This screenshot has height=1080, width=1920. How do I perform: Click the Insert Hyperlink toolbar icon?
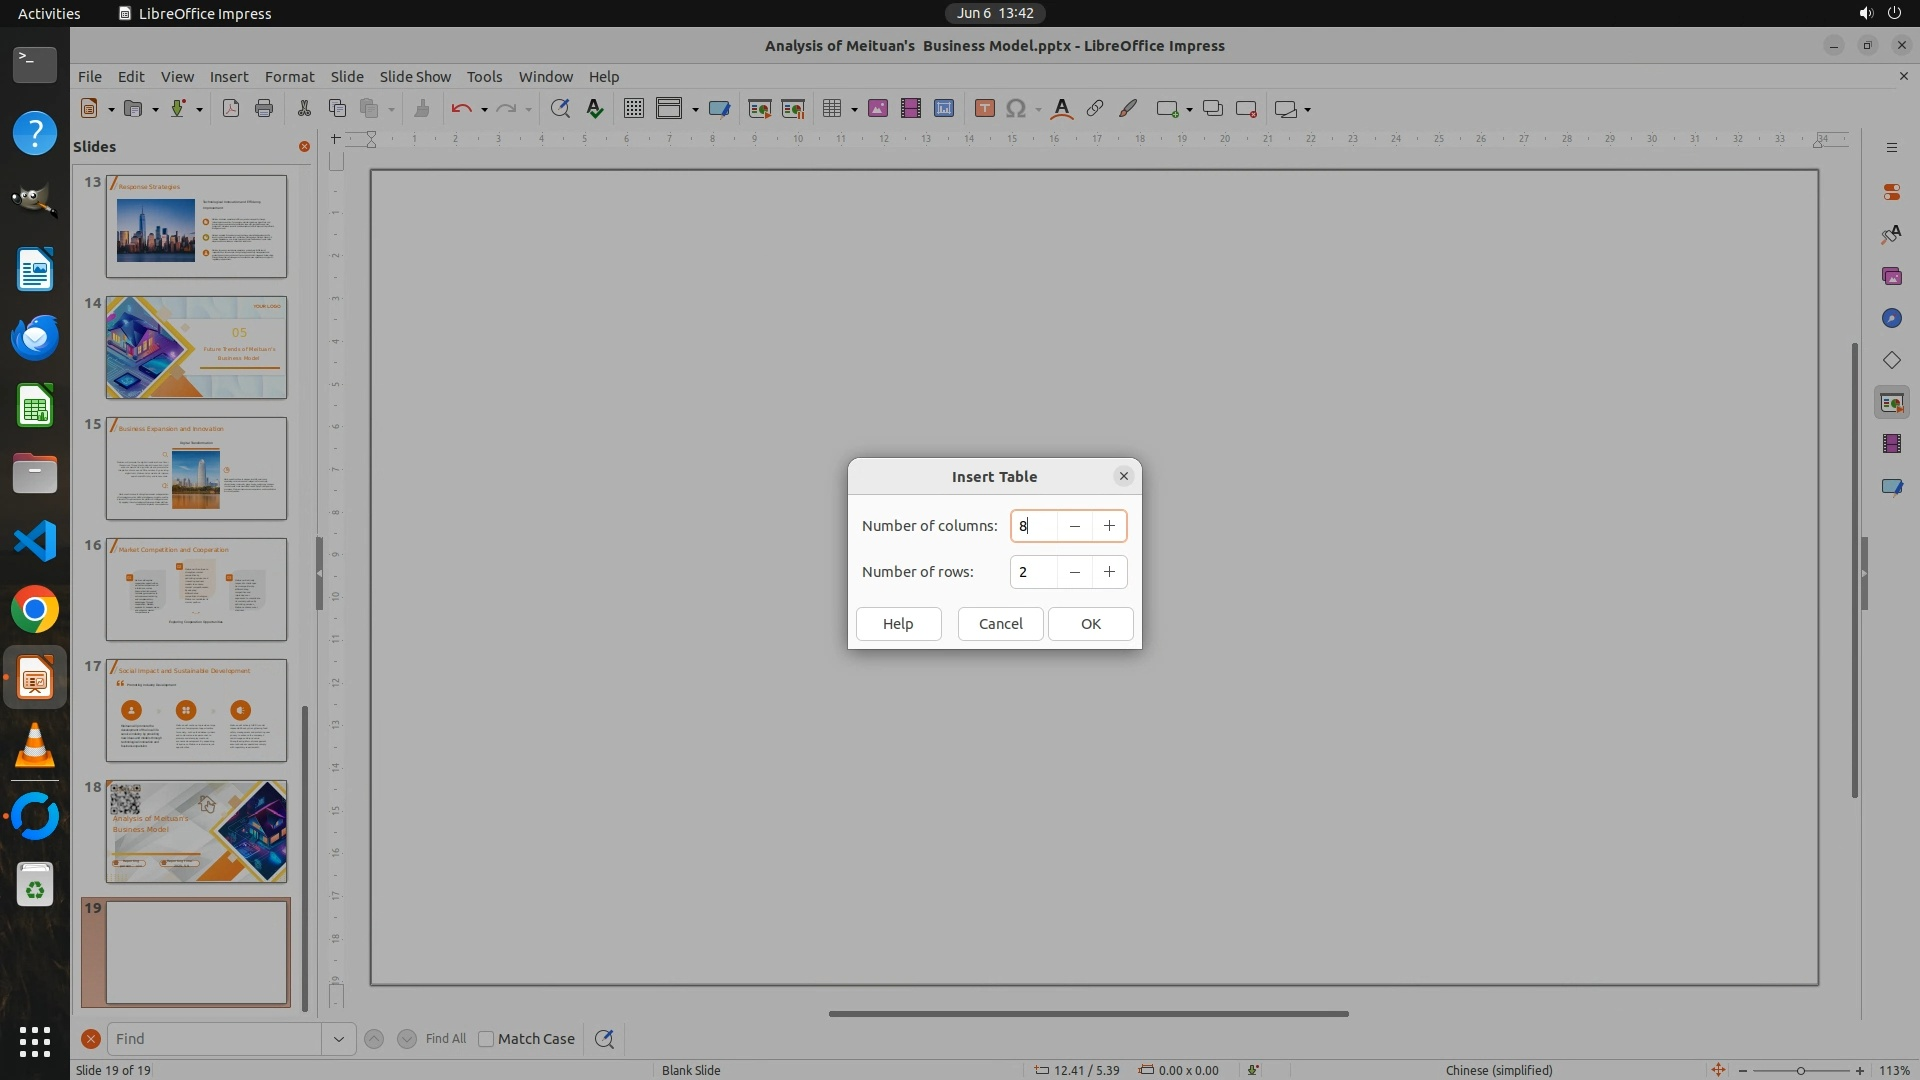pyautogui.click(x=1095, y=109)
